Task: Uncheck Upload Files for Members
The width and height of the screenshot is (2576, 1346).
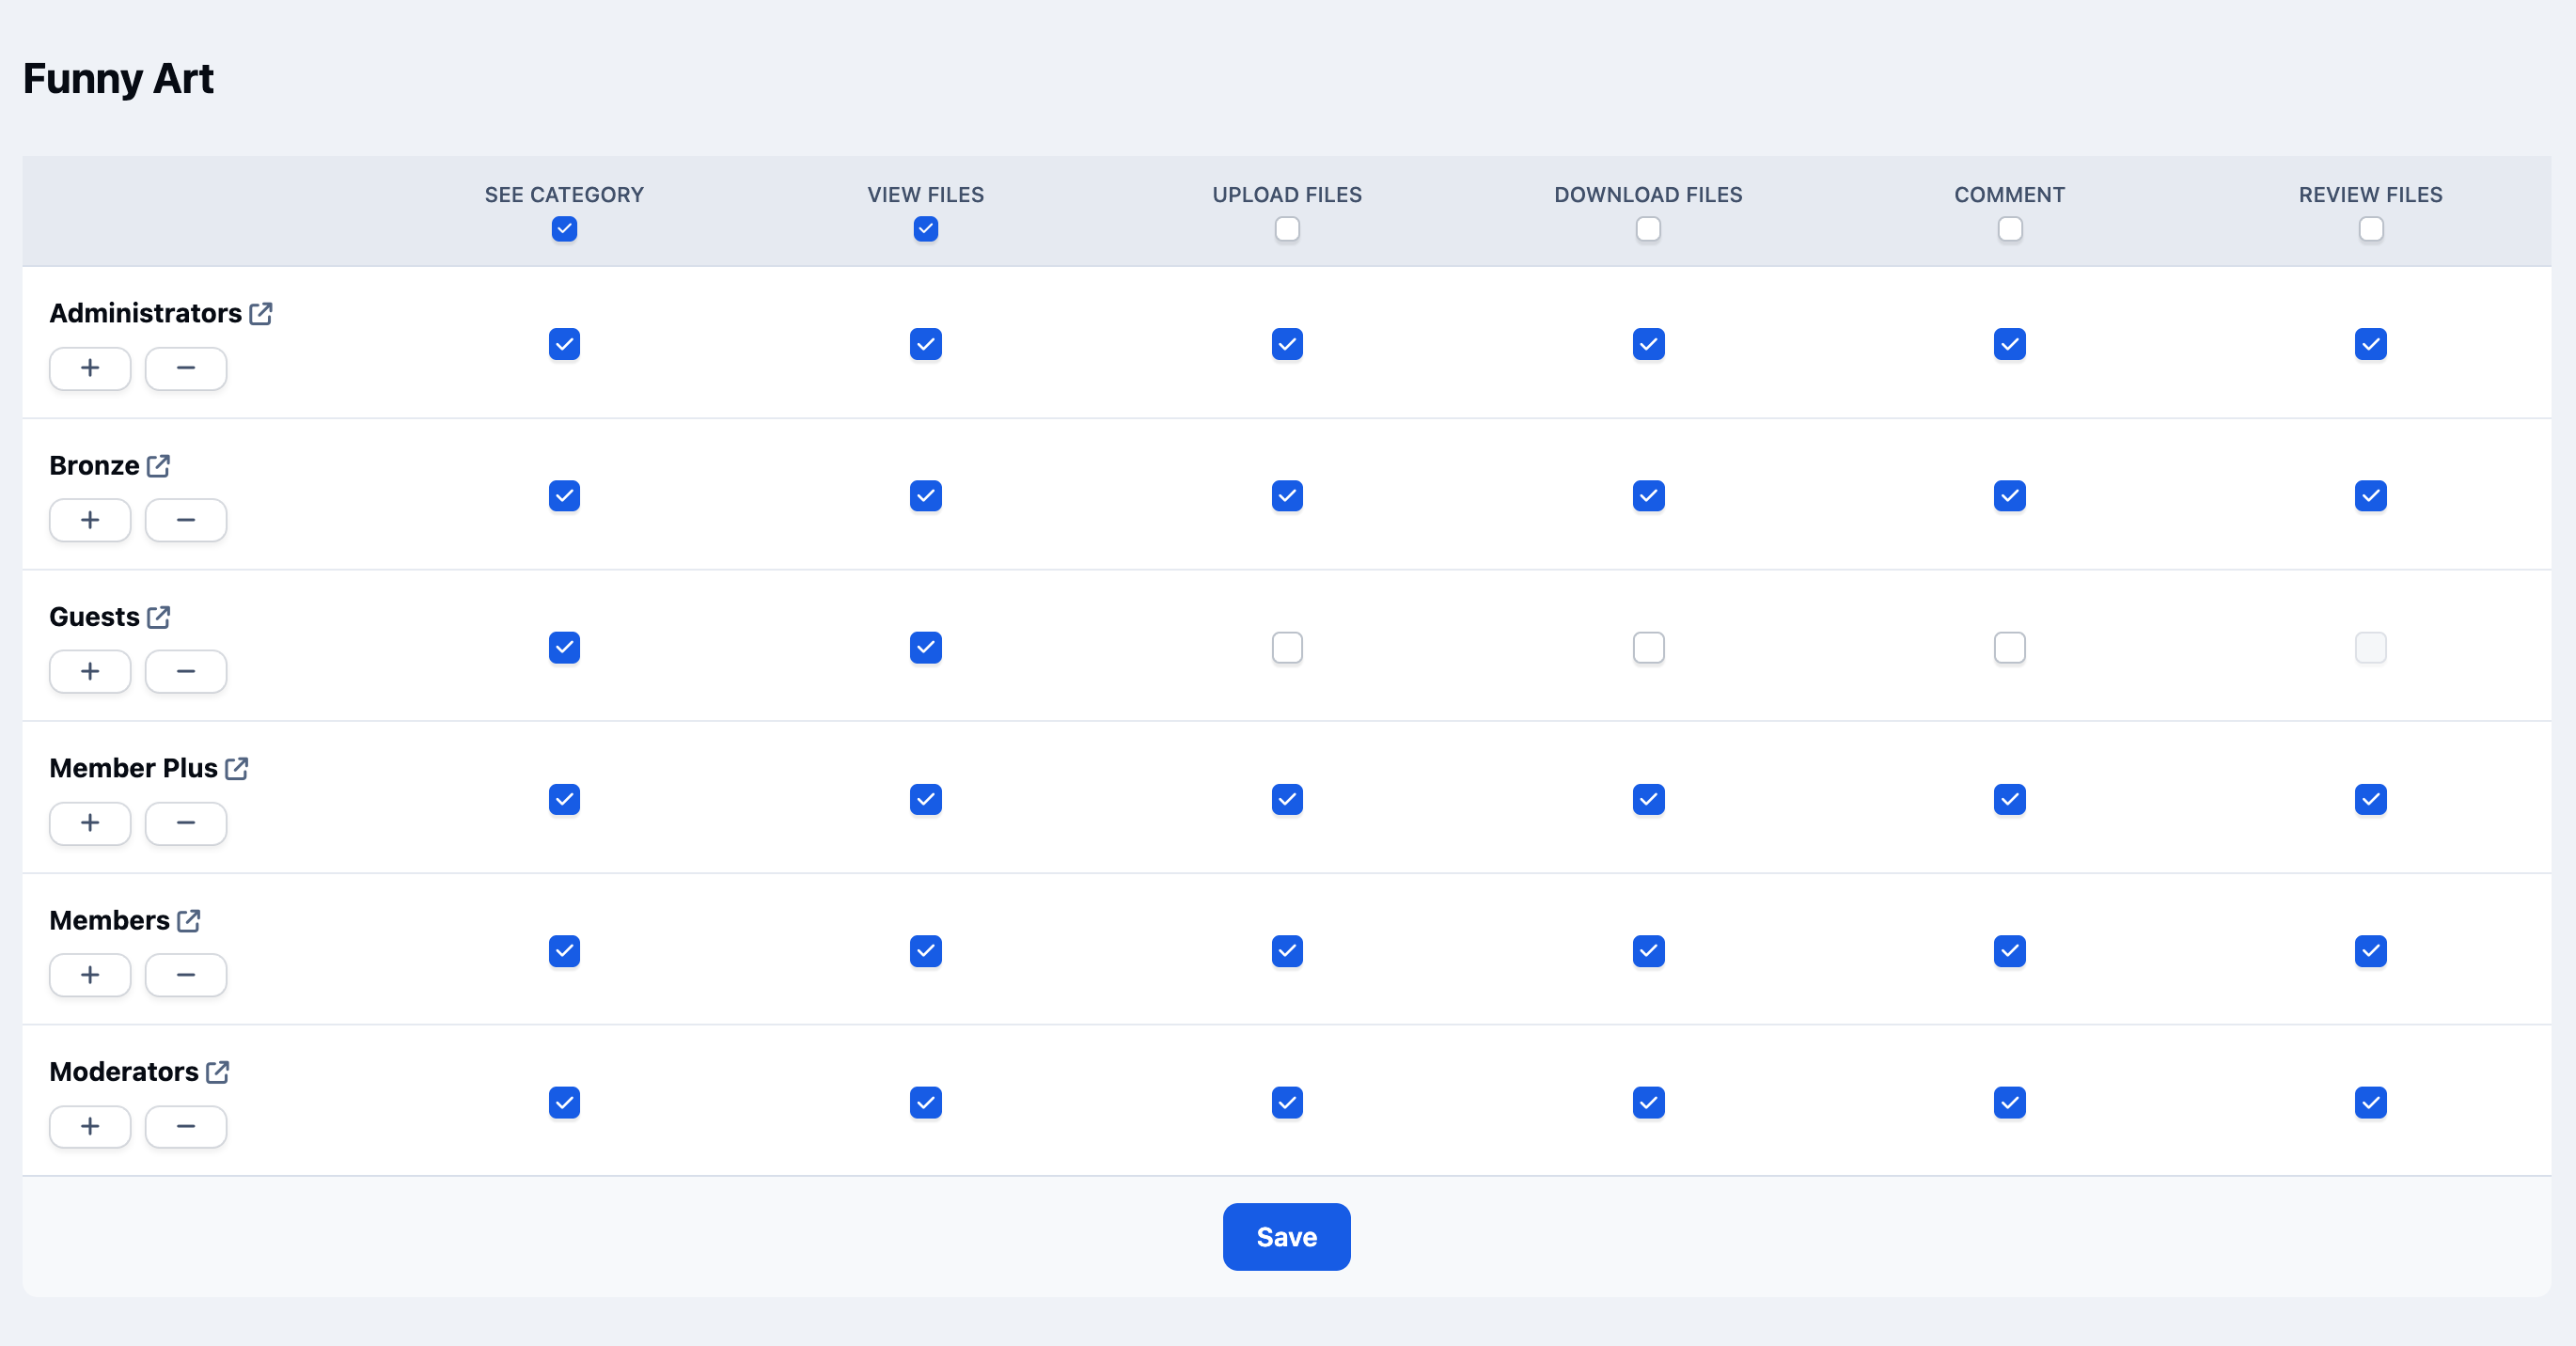Action: 1287,951
